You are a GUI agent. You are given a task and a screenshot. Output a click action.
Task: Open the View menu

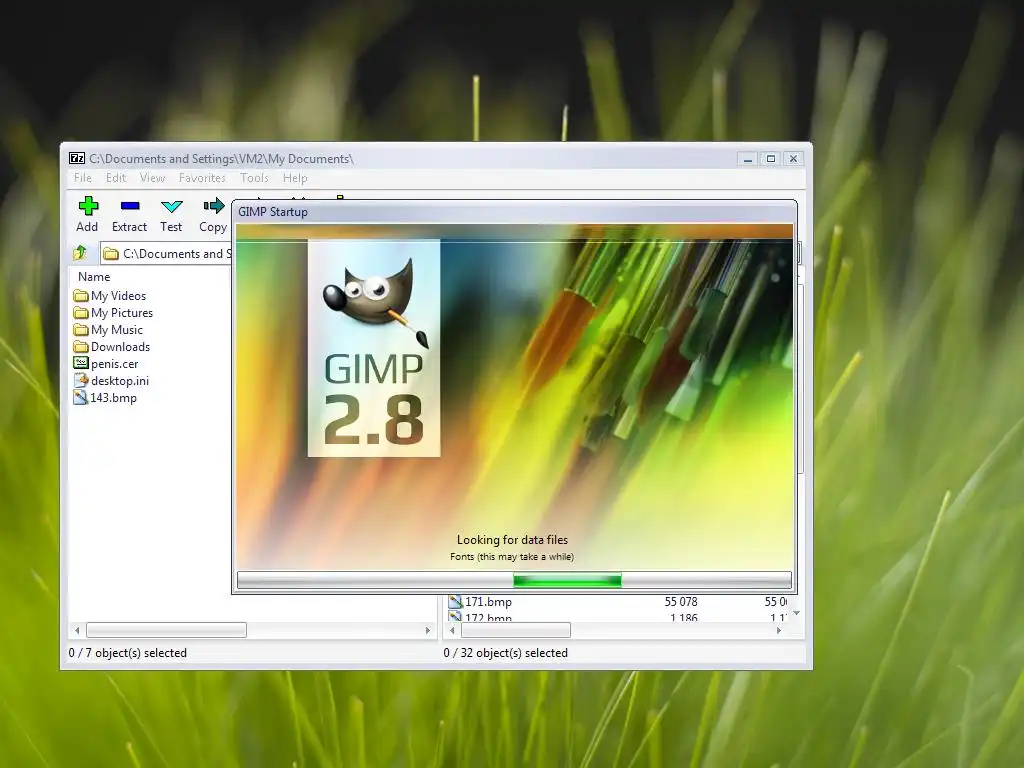click(x=152, y=178)
